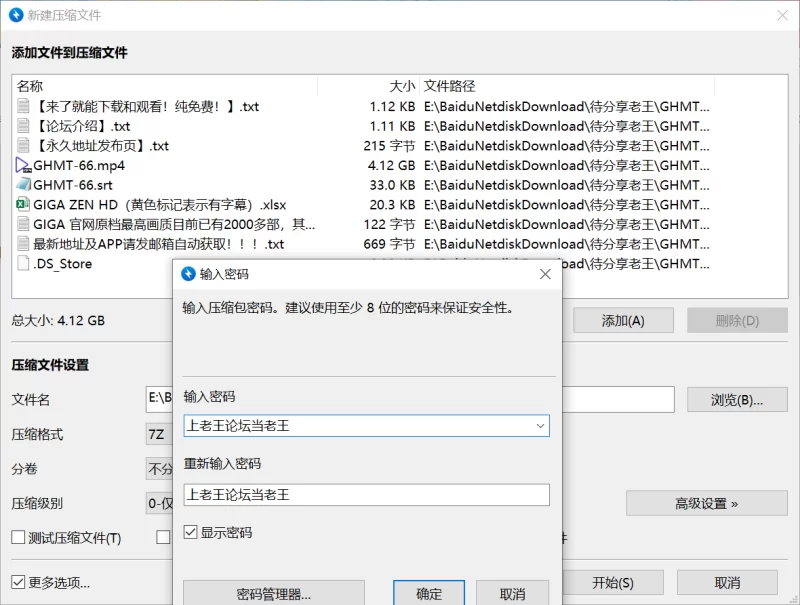Click the GHMT-66.srt subtitle file icon
The height and width of the screenshot is (605, 800).
[24, 185]
